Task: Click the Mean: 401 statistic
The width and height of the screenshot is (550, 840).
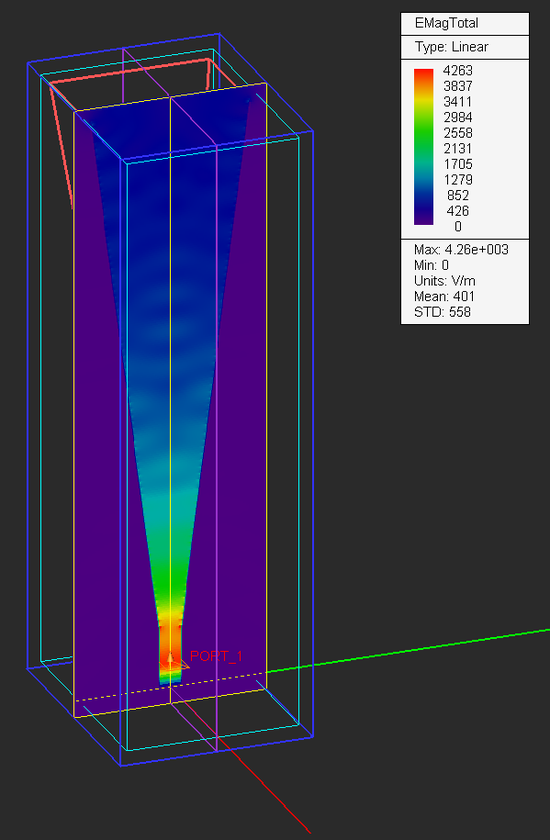Action: click(x=444, y=296)
